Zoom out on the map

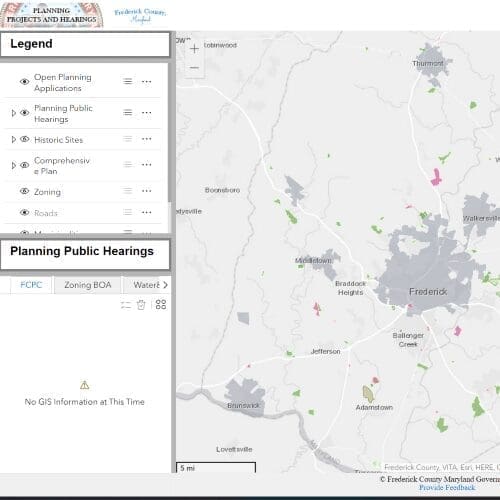(194, 68)
